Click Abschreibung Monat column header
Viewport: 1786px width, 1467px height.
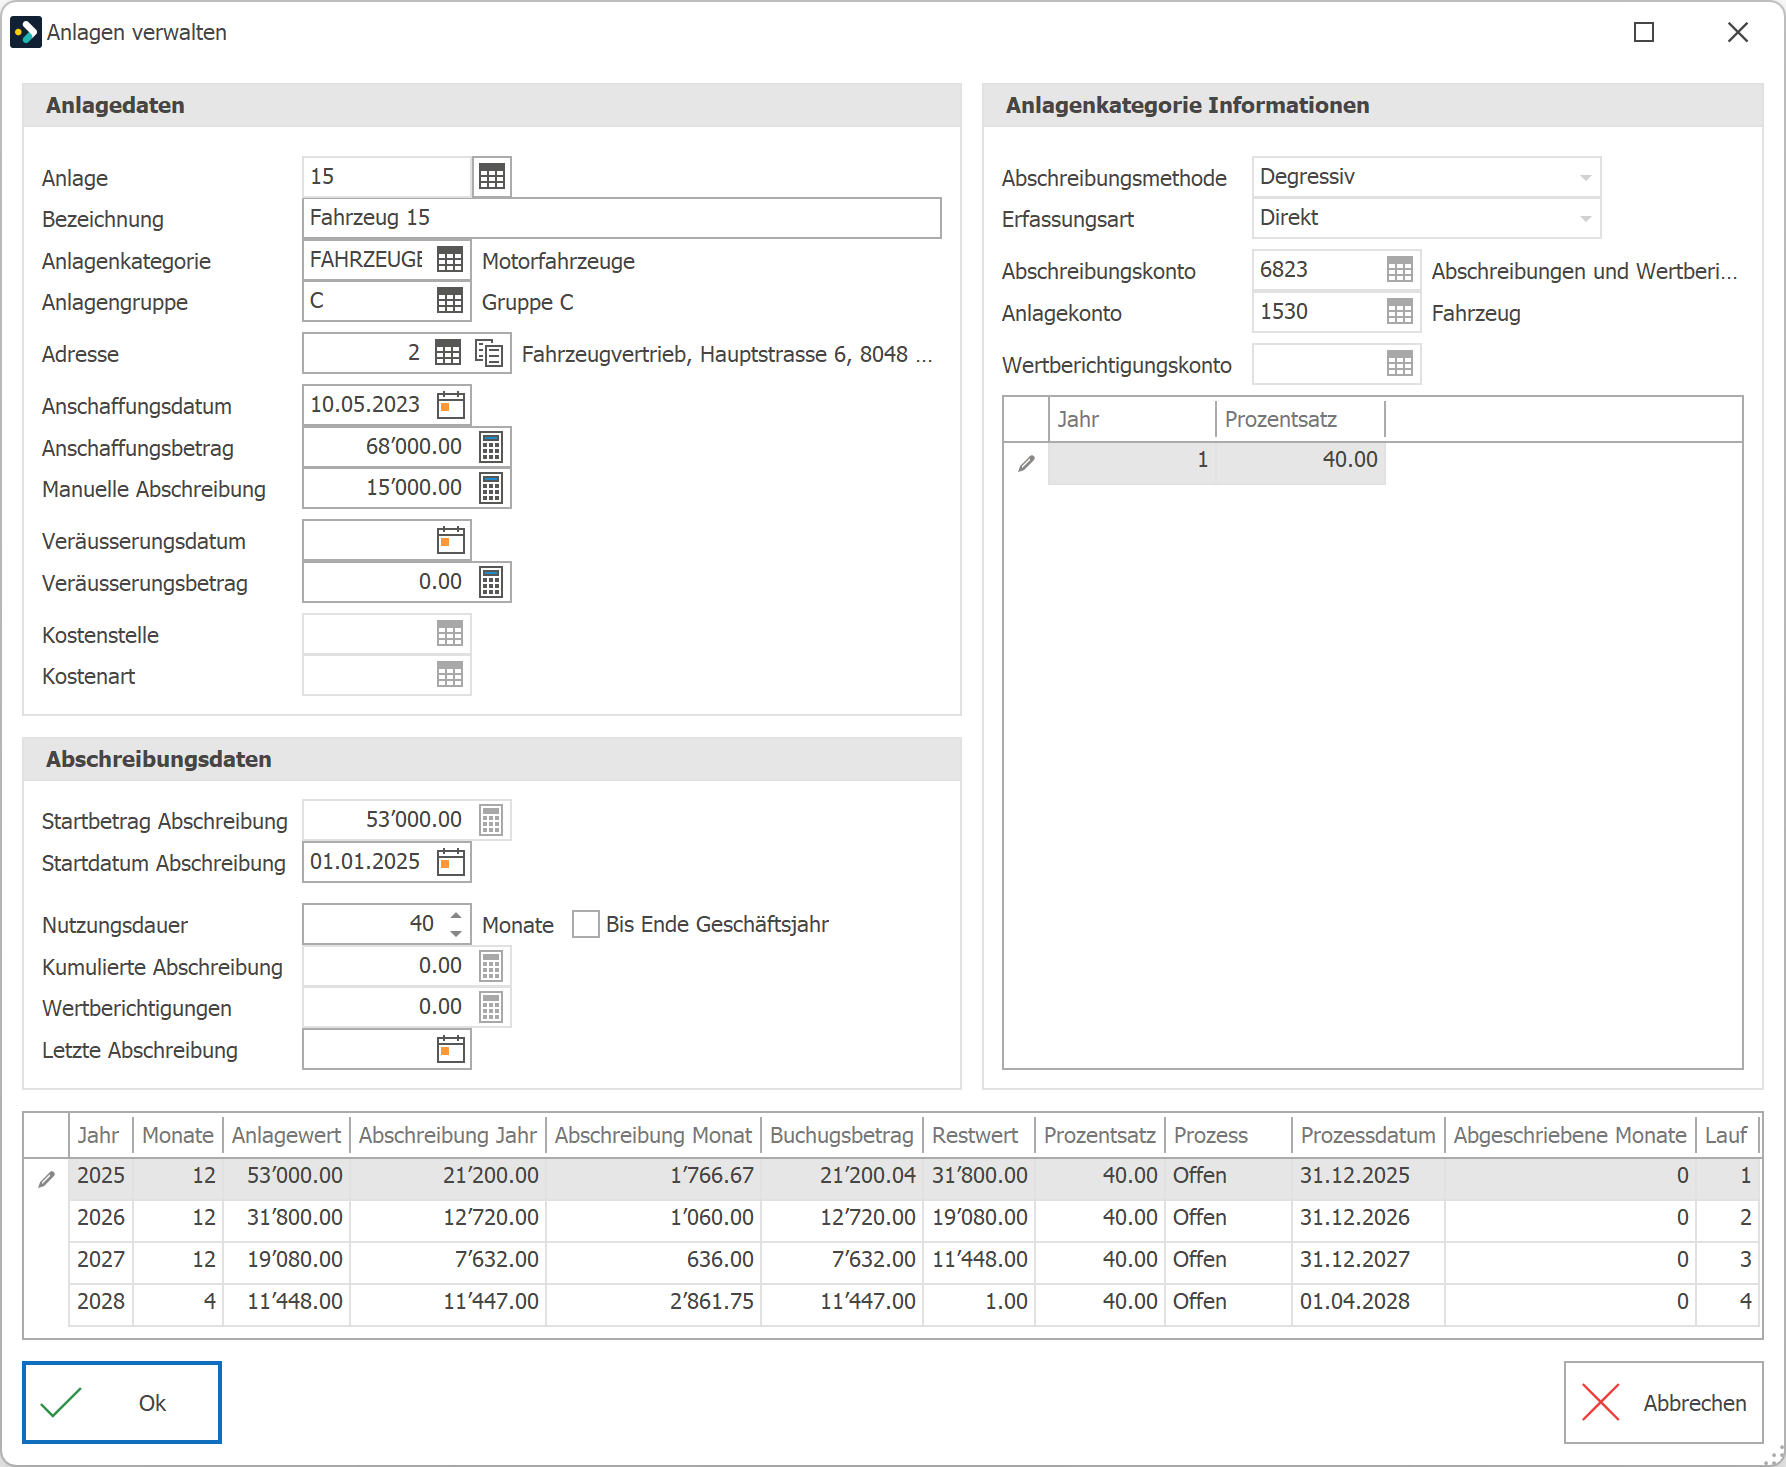[653, 1135]
